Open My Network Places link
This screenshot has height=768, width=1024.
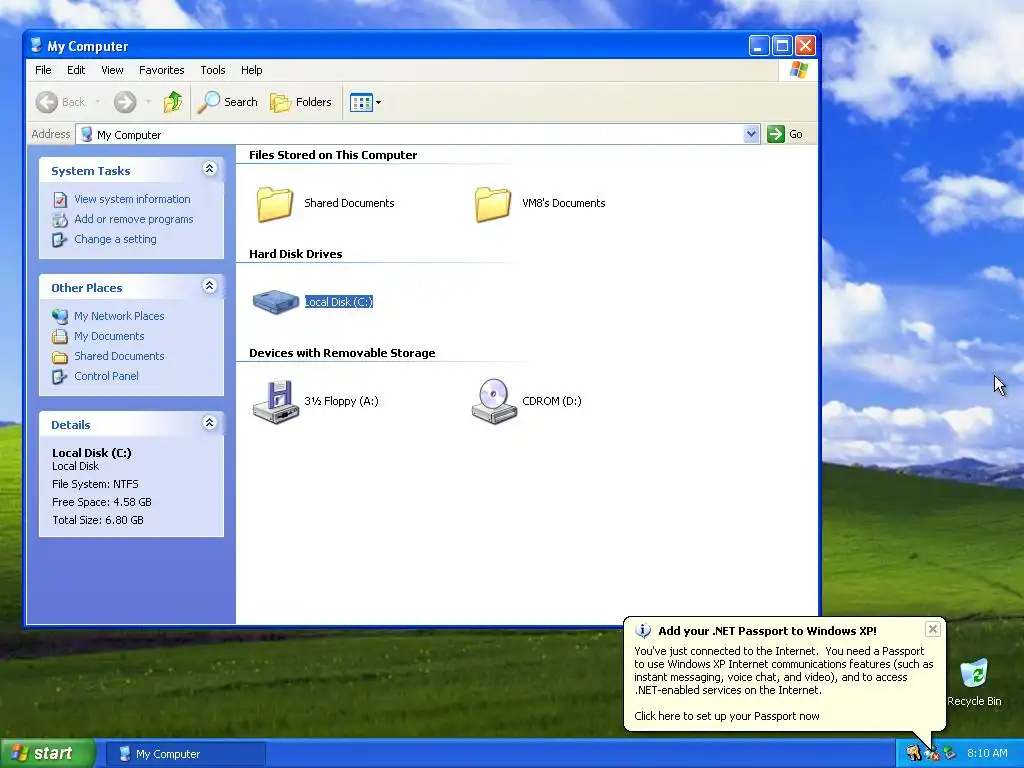(x=120, y=316)
